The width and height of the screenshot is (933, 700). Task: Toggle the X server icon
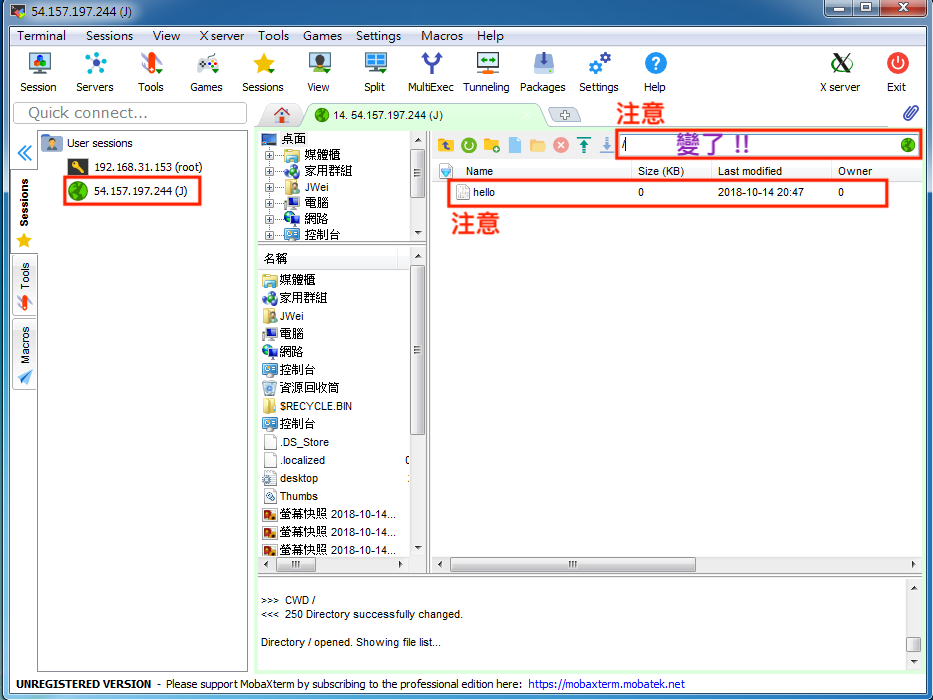[840, 71]
